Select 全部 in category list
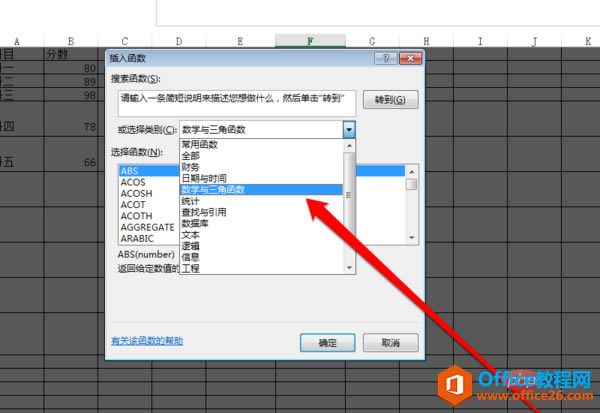This screenshot has height=413, width=600. [x=261, y=156]
